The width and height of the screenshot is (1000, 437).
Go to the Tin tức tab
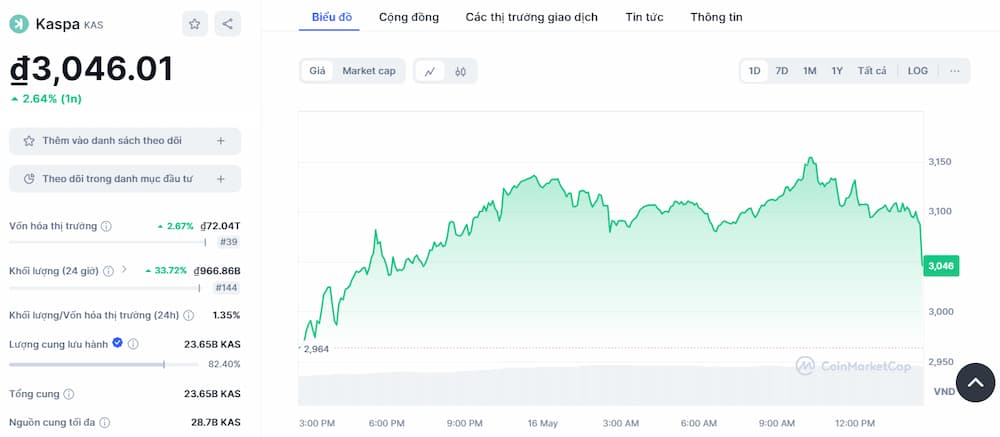(x=644, y=17)
